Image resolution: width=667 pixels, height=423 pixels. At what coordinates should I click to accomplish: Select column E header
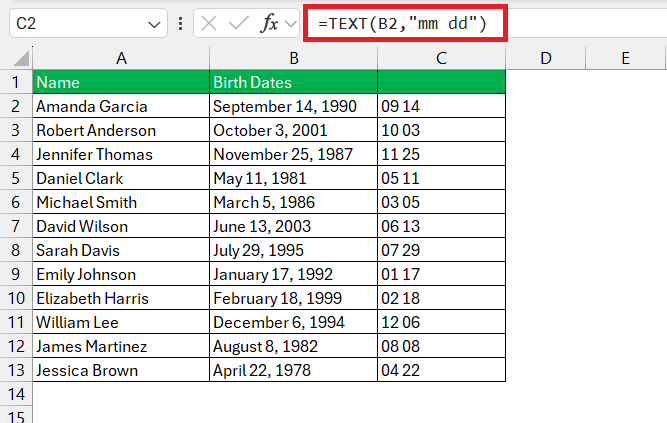pos(625,58)
